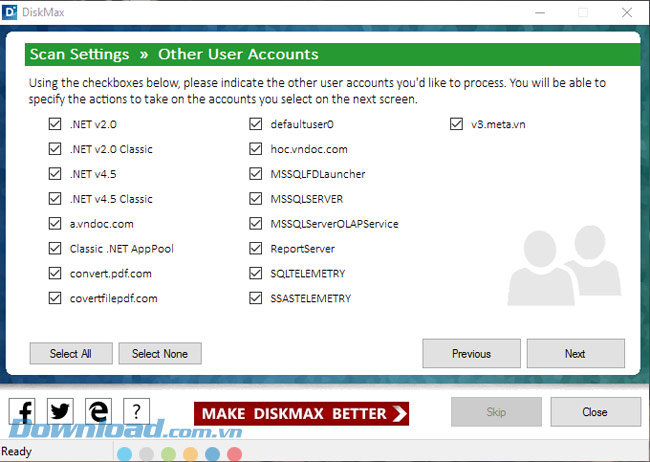Minimize the DiskMax window
Image resolution: width=650 pixels, height=462 pixels.
540,13
